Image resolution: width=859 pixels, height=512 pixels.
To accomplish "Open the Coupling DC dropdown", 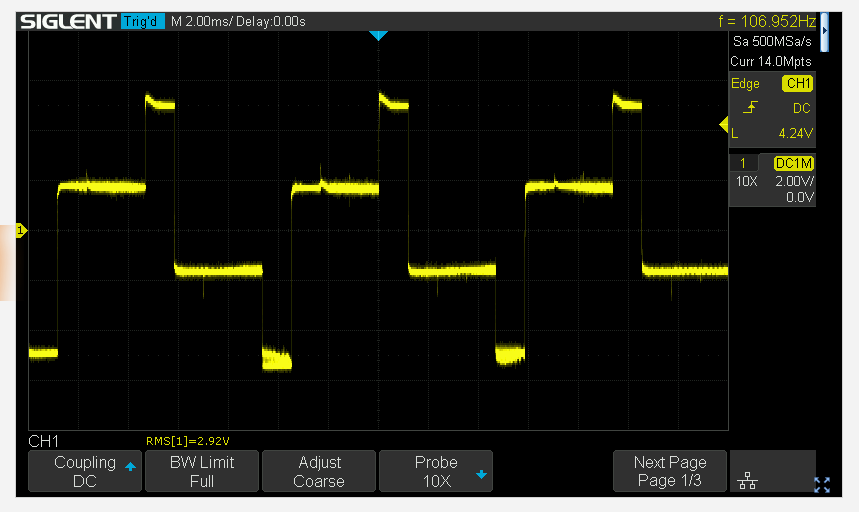I will [85, 471].
